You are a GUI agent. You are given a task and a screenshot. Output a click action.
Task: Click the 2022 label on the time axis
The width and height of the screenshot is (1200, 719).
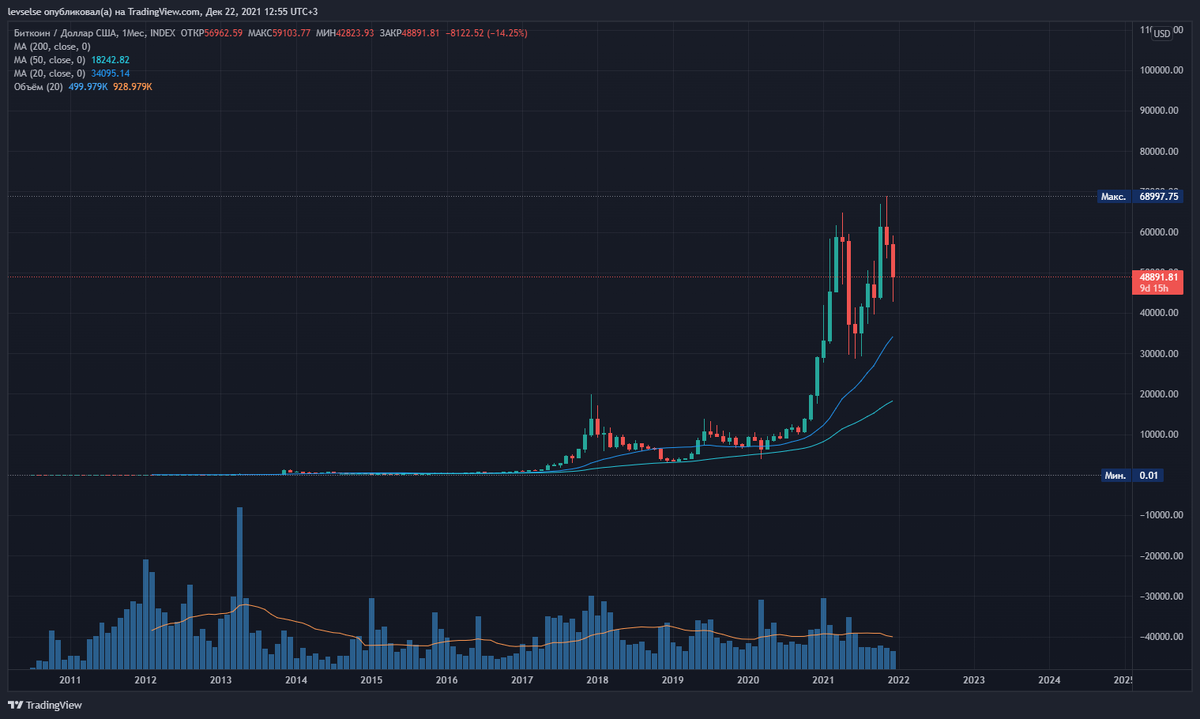click(898, 680)
